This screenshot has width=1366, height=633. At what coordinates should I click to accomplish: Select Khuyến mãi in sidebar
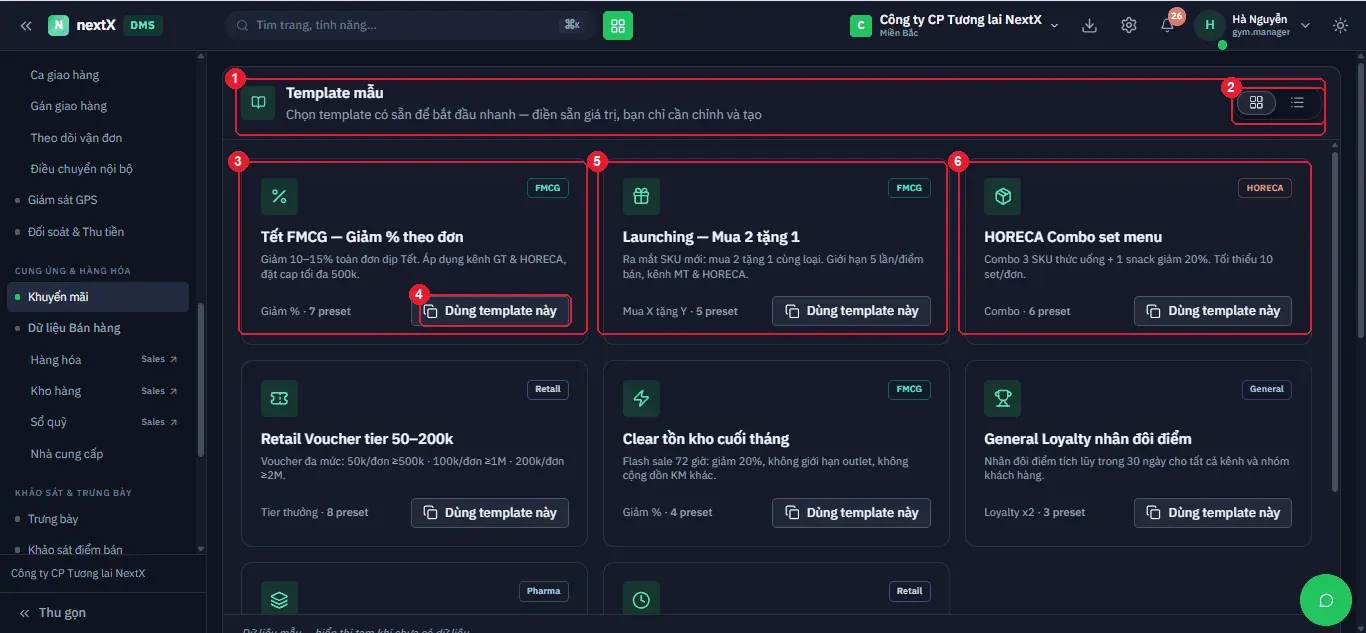click(x=98, y=297)
